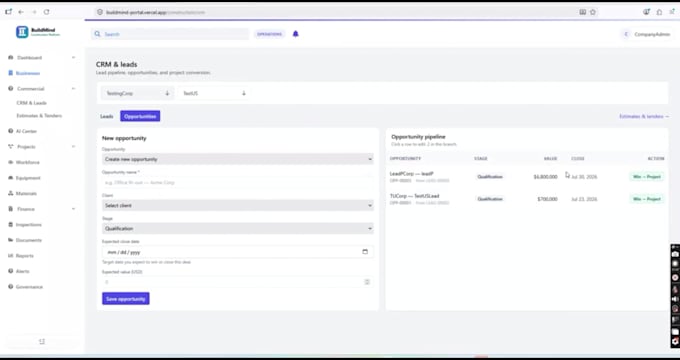This screenshot has width=680, height=360.
Task: Click the top Search box
Action: coord(170,34)
